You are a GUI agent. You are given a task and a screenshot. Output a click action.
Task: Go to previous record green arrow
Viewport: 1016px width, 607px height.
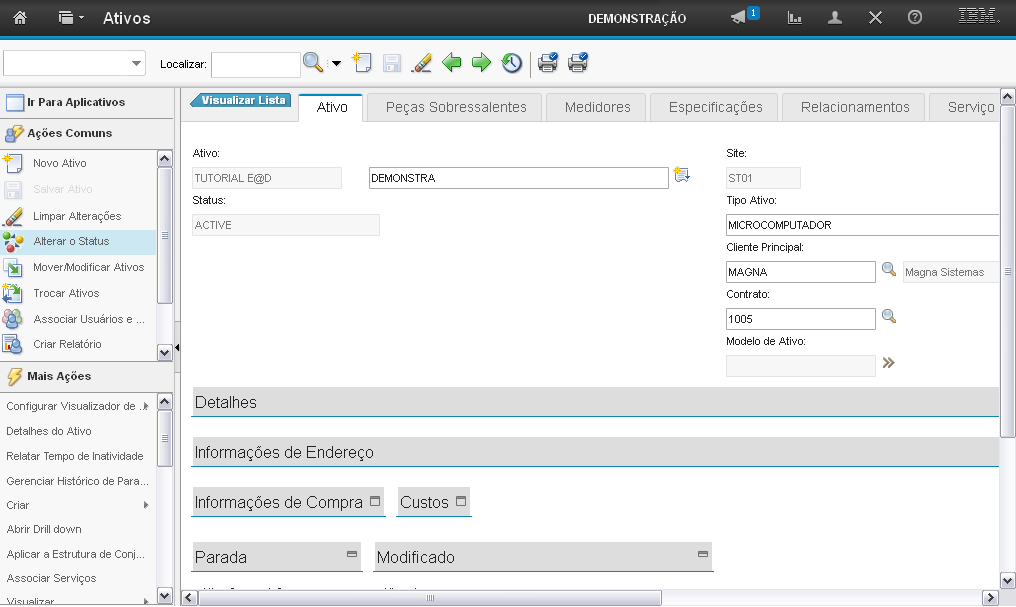point(452,63)
